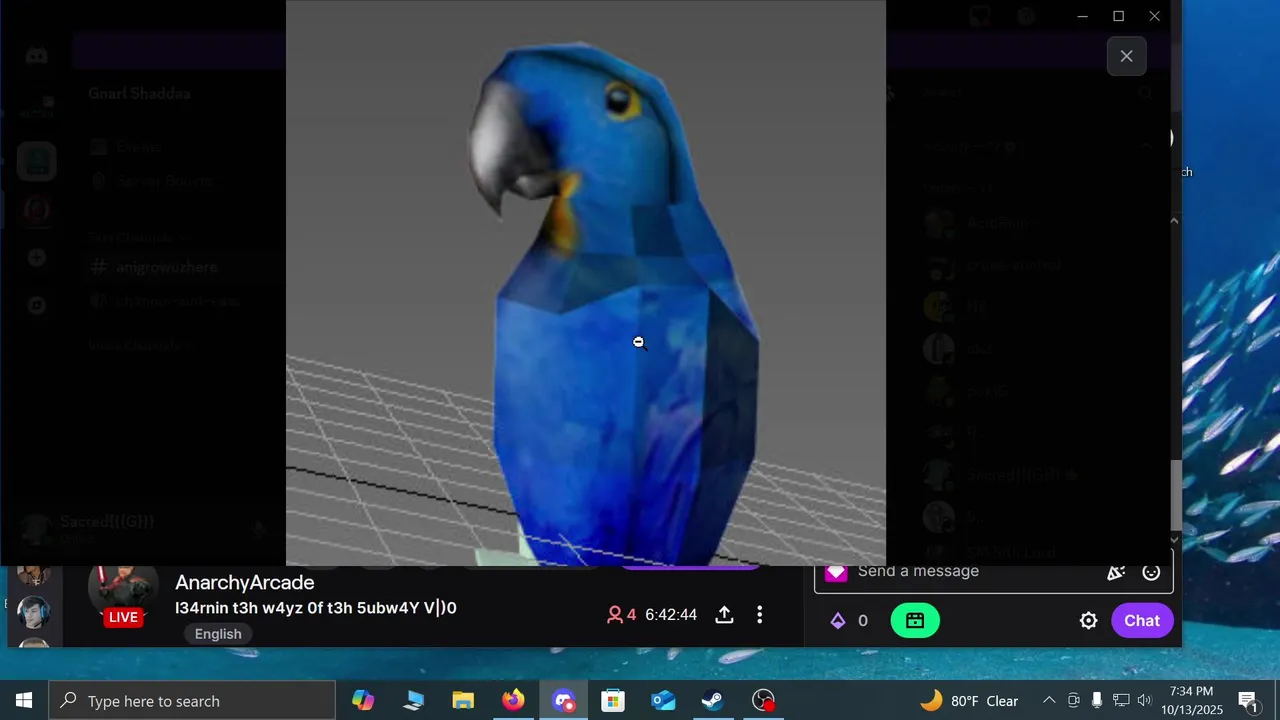The image size is (1280, 720).
Task: Open the Windows Start menu
Action: pyautogui.click(x=24, y=701)
